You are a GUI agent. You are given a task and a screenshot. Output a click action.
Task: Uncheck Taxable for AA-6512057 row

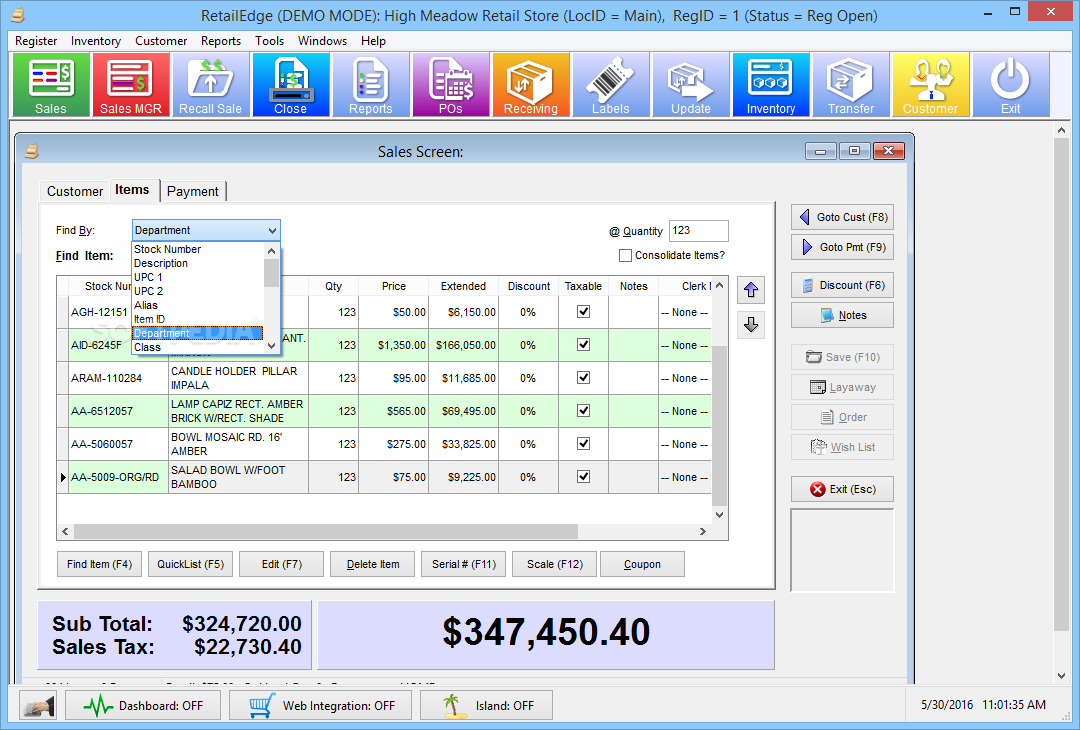point(583,410)
